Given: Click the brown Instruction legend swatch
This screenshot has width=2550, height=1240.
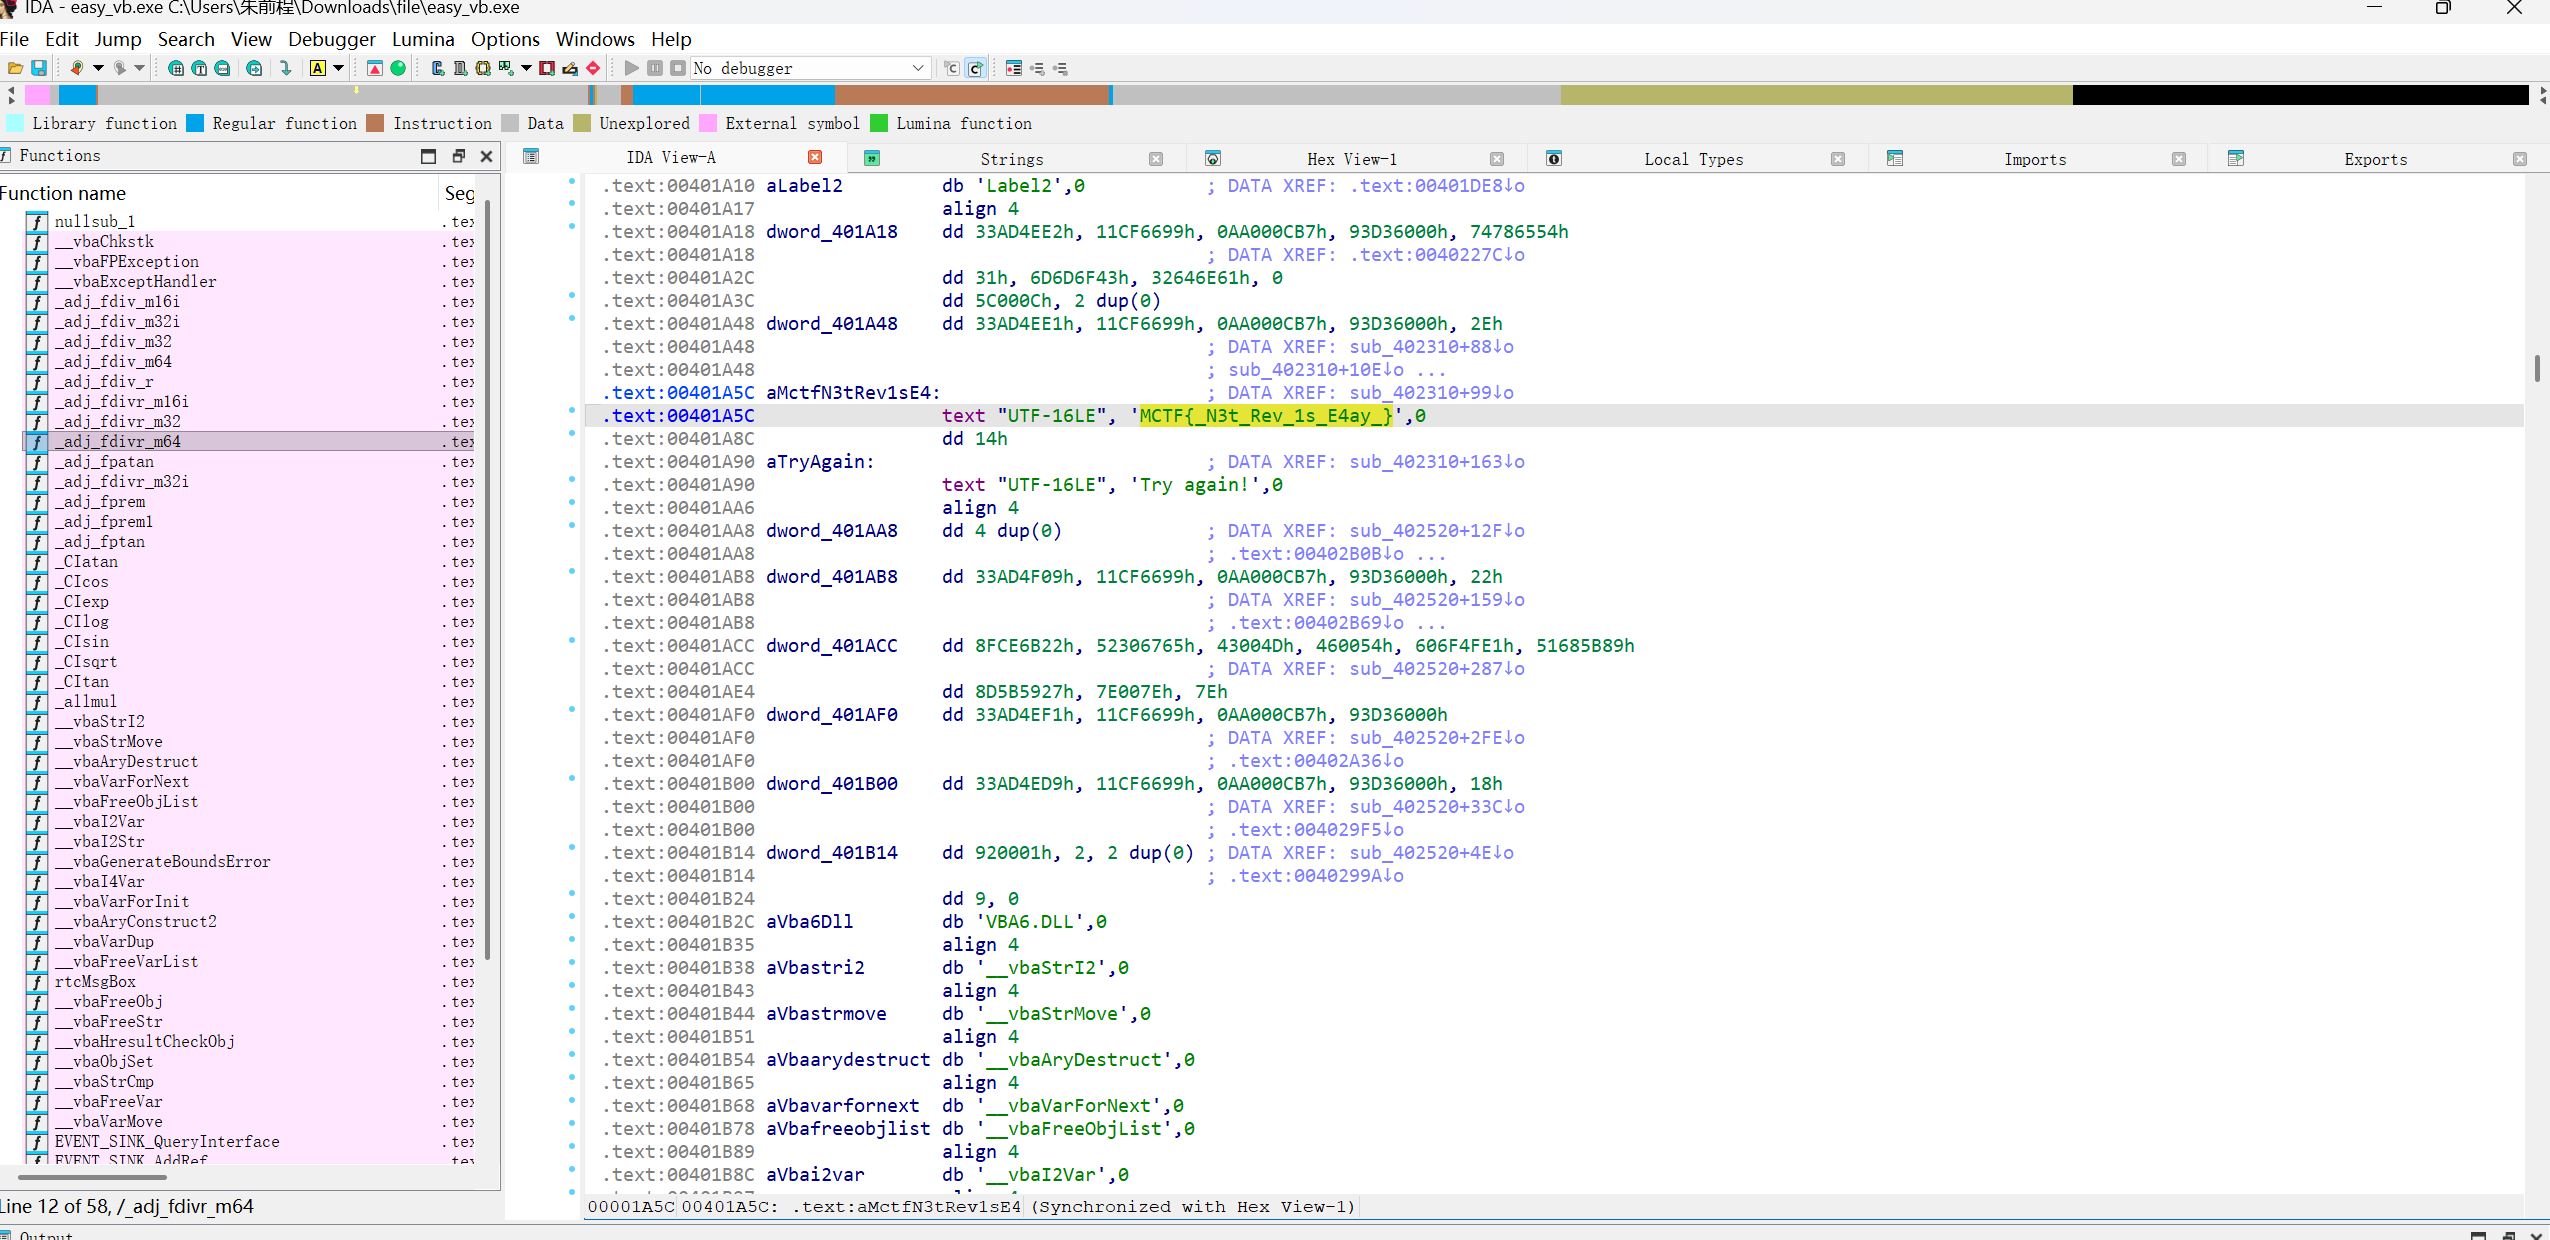Looking at the screenshot, I should pyautogui.click(x=376, y=123).
